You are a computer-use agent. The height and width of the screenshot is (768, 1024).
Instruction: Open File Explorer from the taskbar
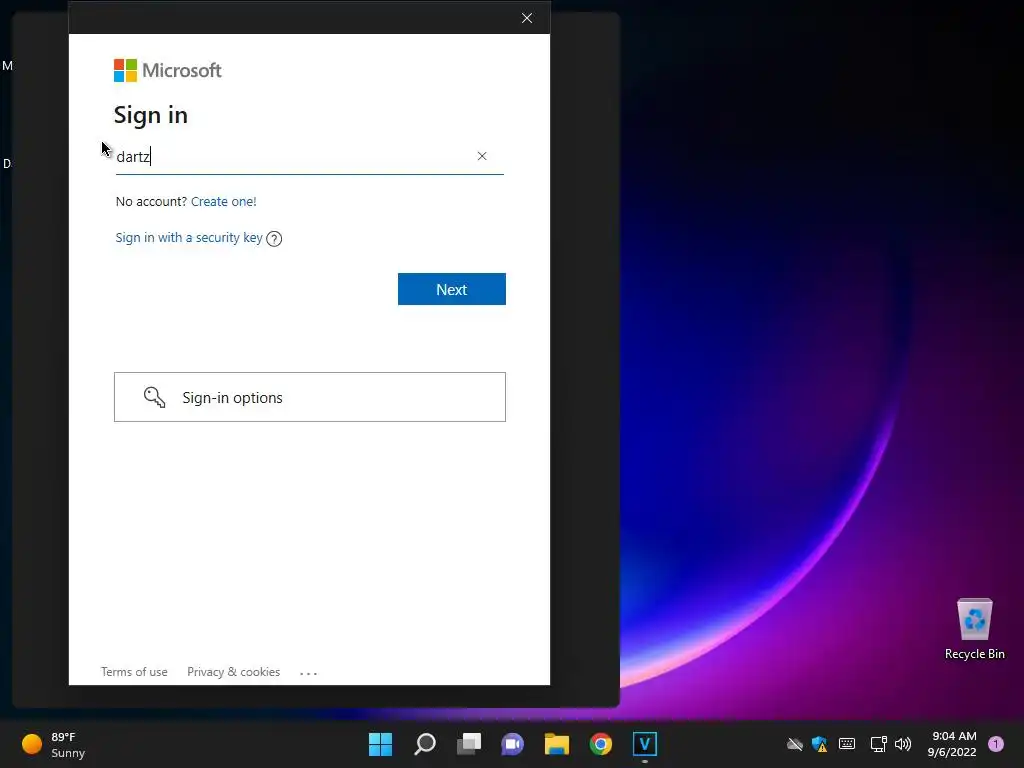pos(557,744)
